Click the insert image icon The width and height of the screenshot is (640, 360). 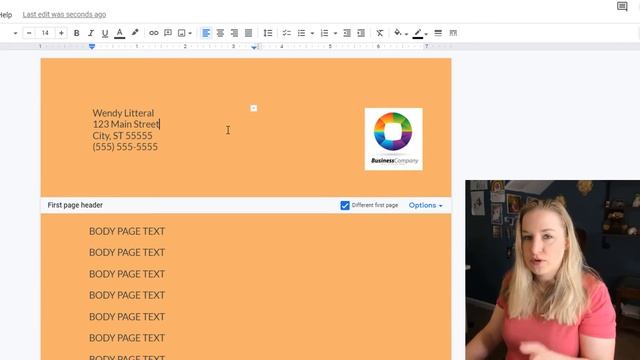[182, 33]
